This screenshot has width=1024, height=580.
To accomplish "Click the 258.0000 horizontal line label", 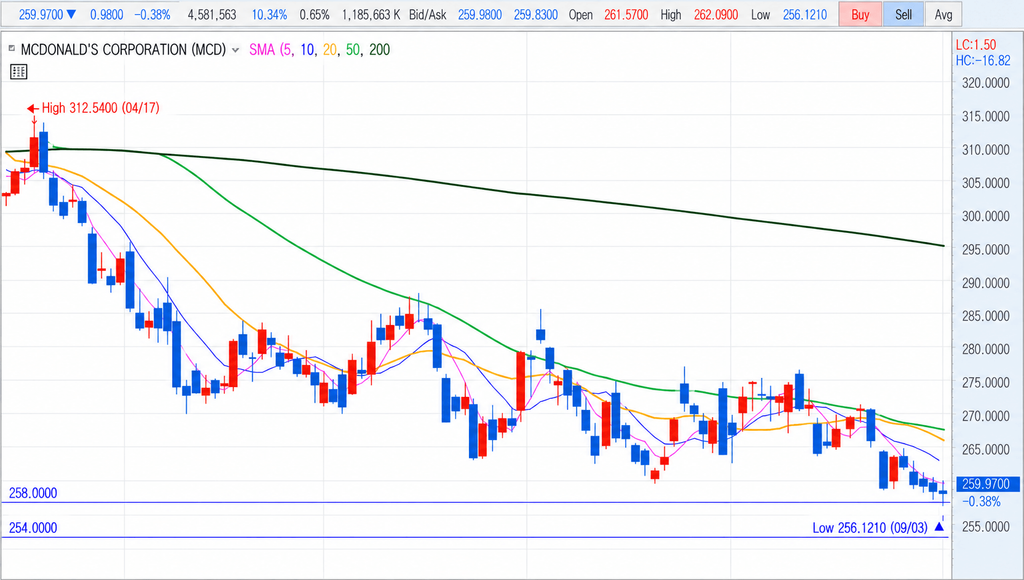I will click(33, 493).
